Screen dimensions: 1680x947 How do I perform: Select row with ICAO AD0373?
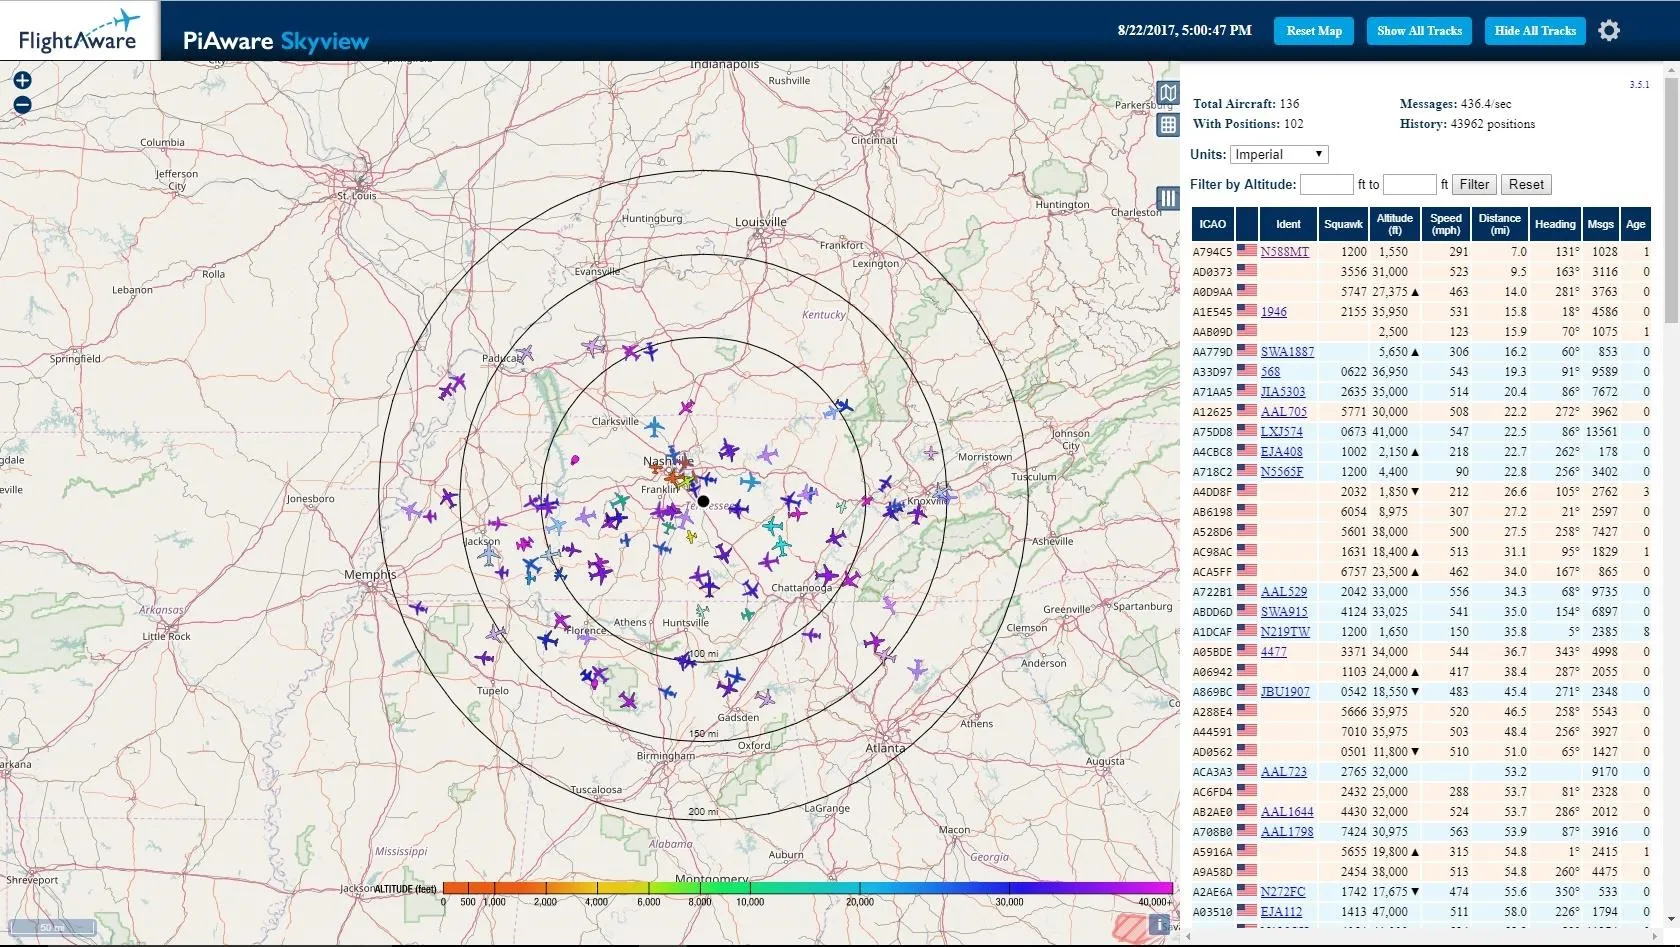pos(1421,272)
